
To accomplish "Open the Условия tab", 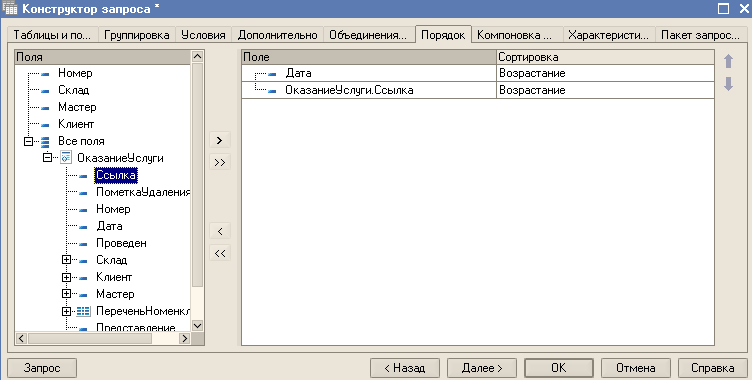I will pos(203,35).
